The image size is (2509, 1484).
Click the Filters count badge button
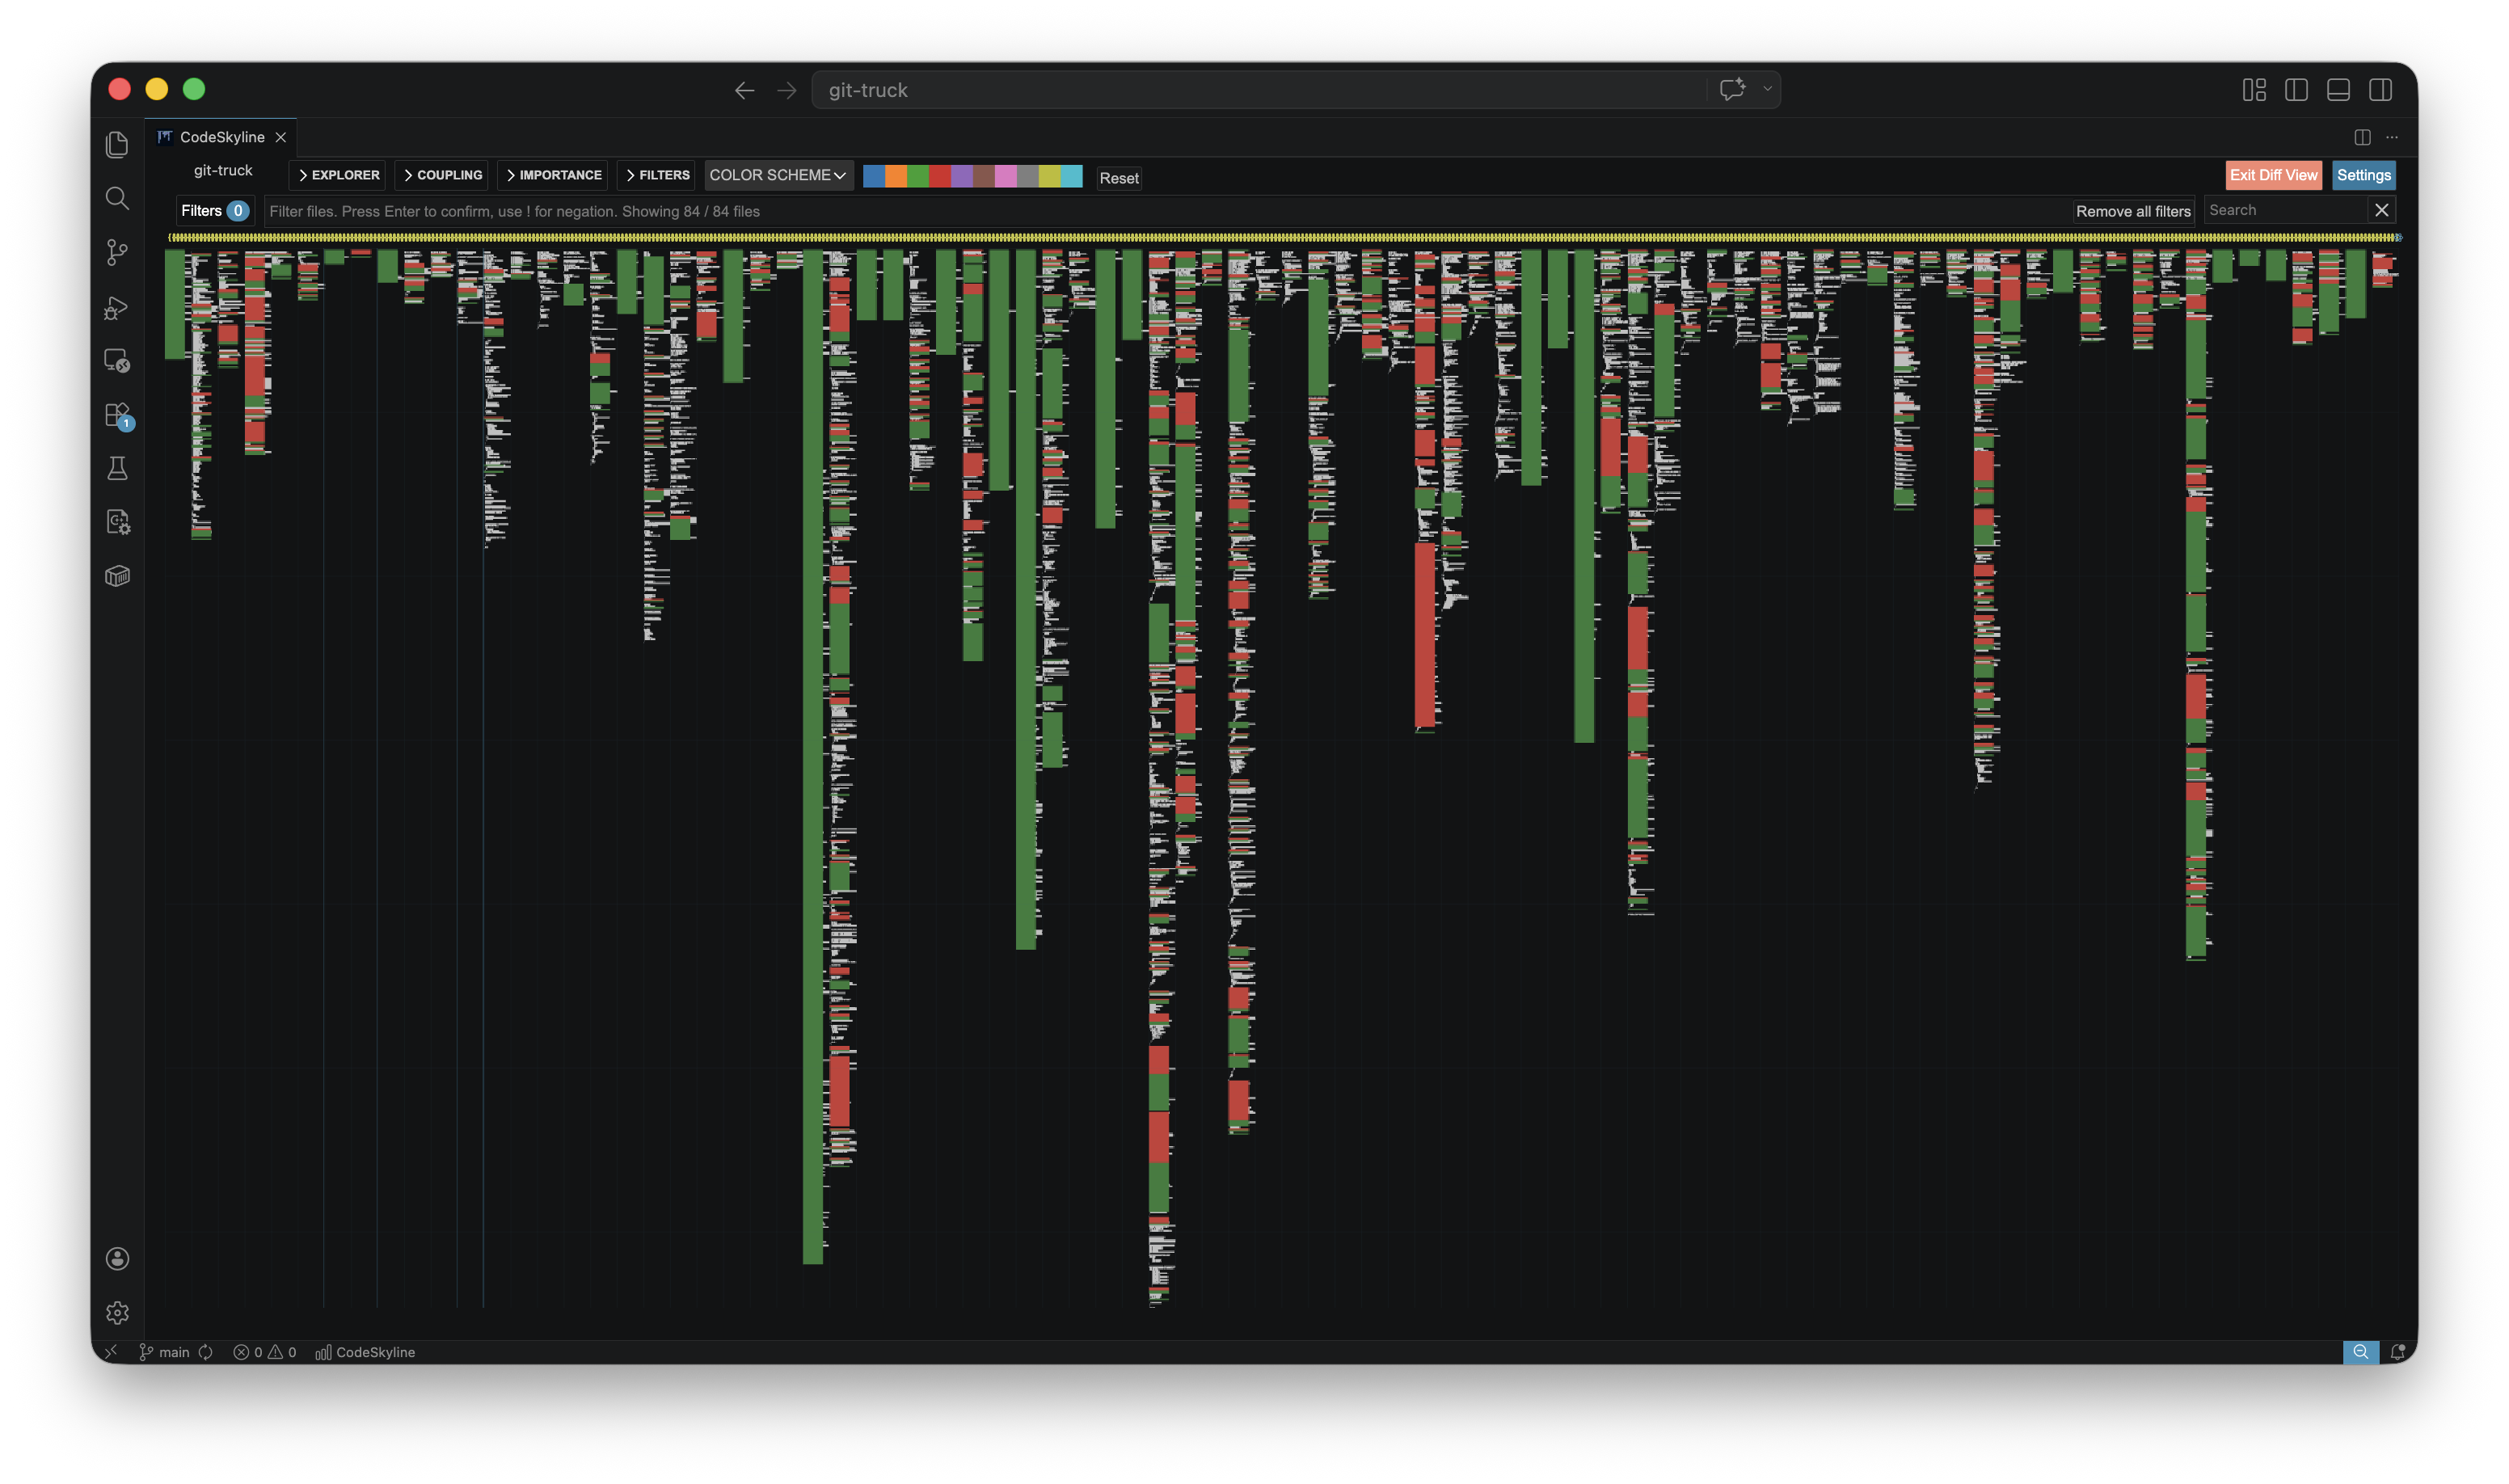point(214,211)
